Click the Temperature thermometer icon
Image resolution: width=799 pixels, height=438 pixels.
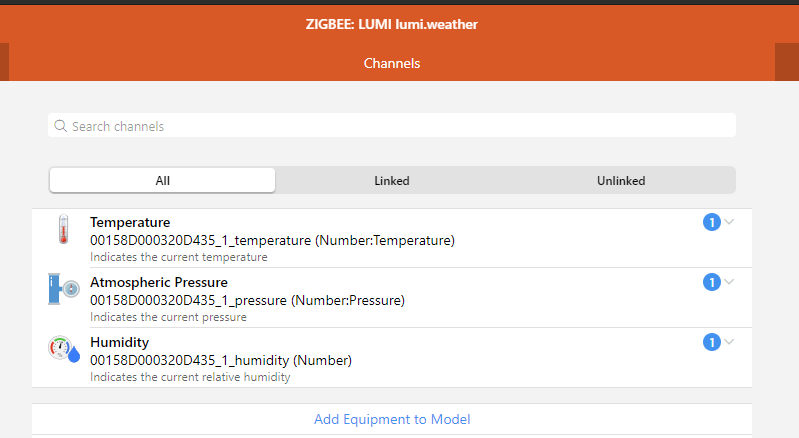click(x=64, y=230)
